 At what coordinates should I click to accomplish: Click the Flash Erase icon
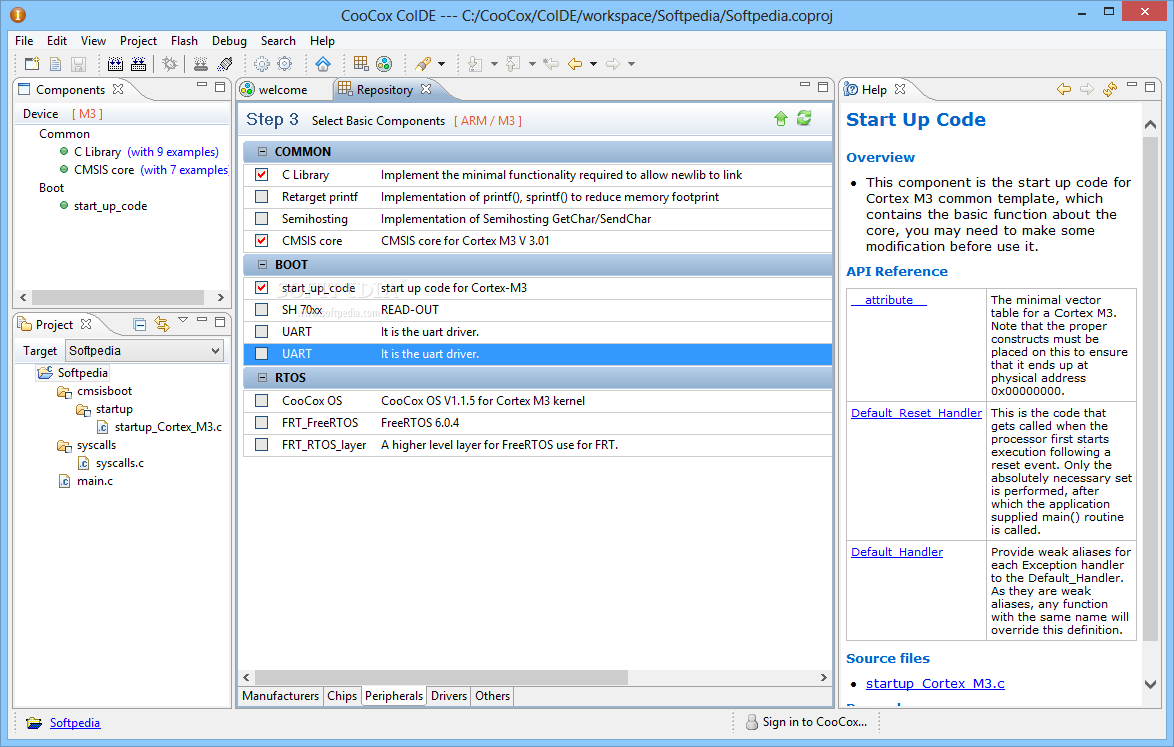225,64
